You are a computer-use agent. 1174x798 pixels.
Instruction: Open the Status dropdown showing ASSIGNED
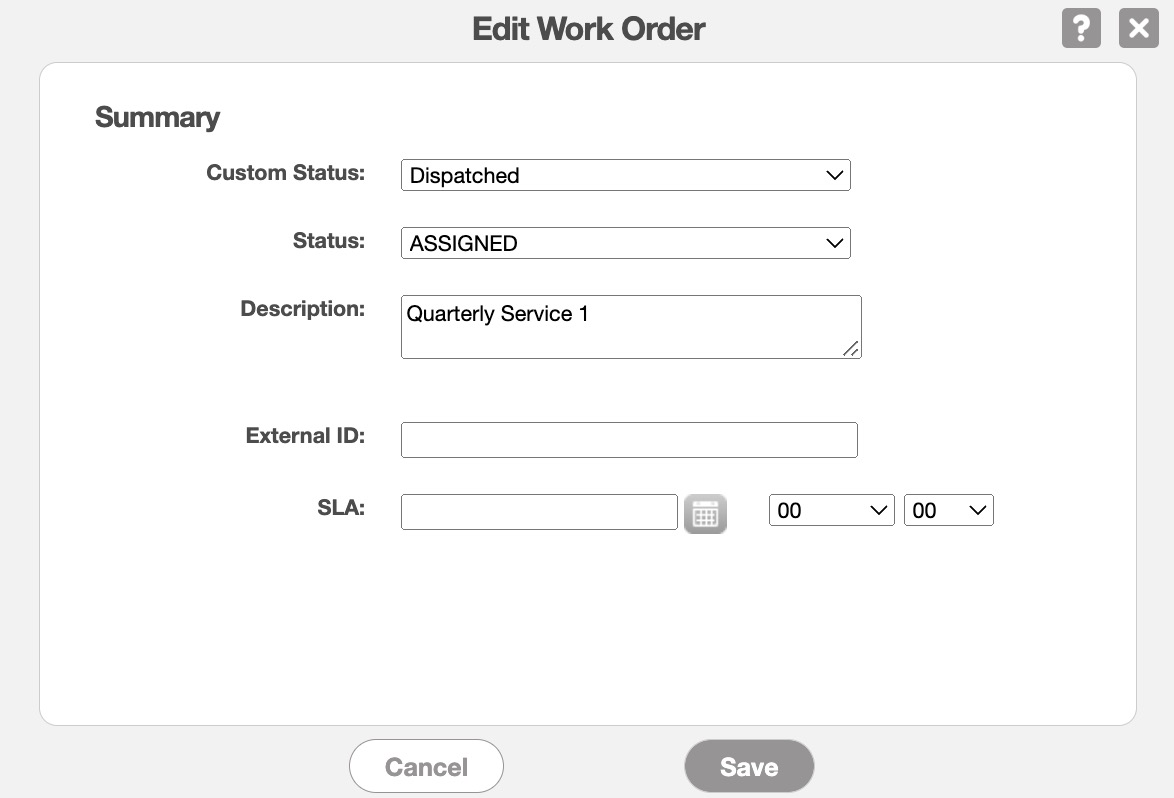tap(625, 243)
